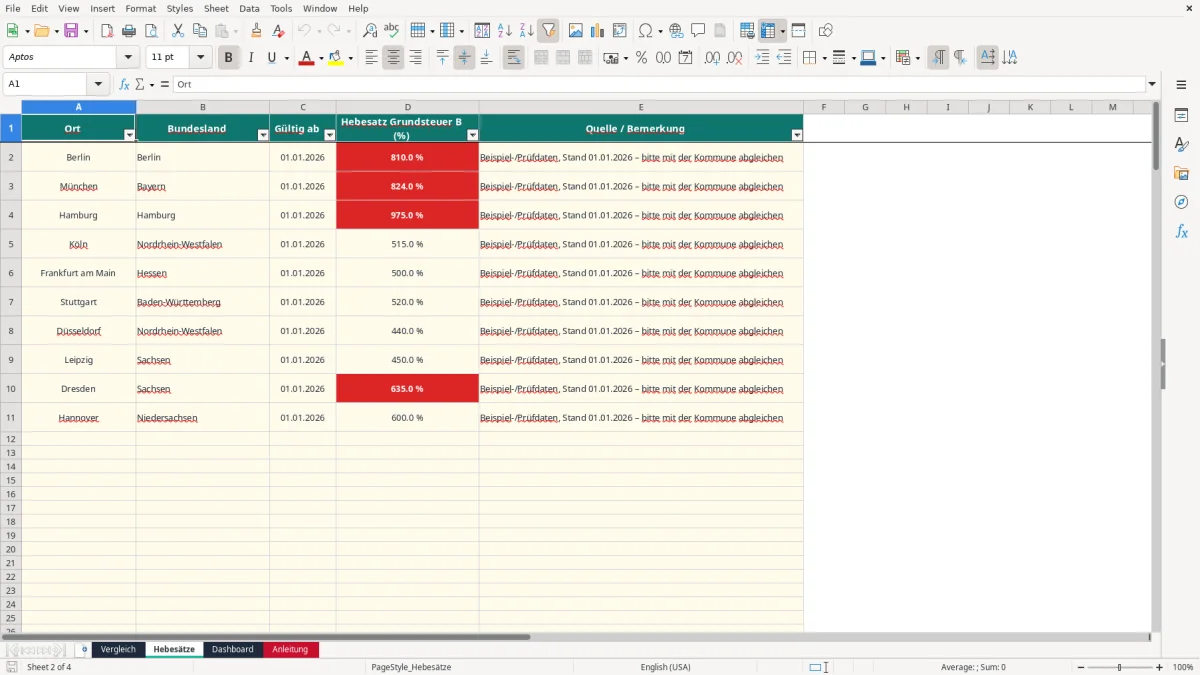Expand the formula bar
This screenshot has width=1200, height=675.
coord(1152,85)
